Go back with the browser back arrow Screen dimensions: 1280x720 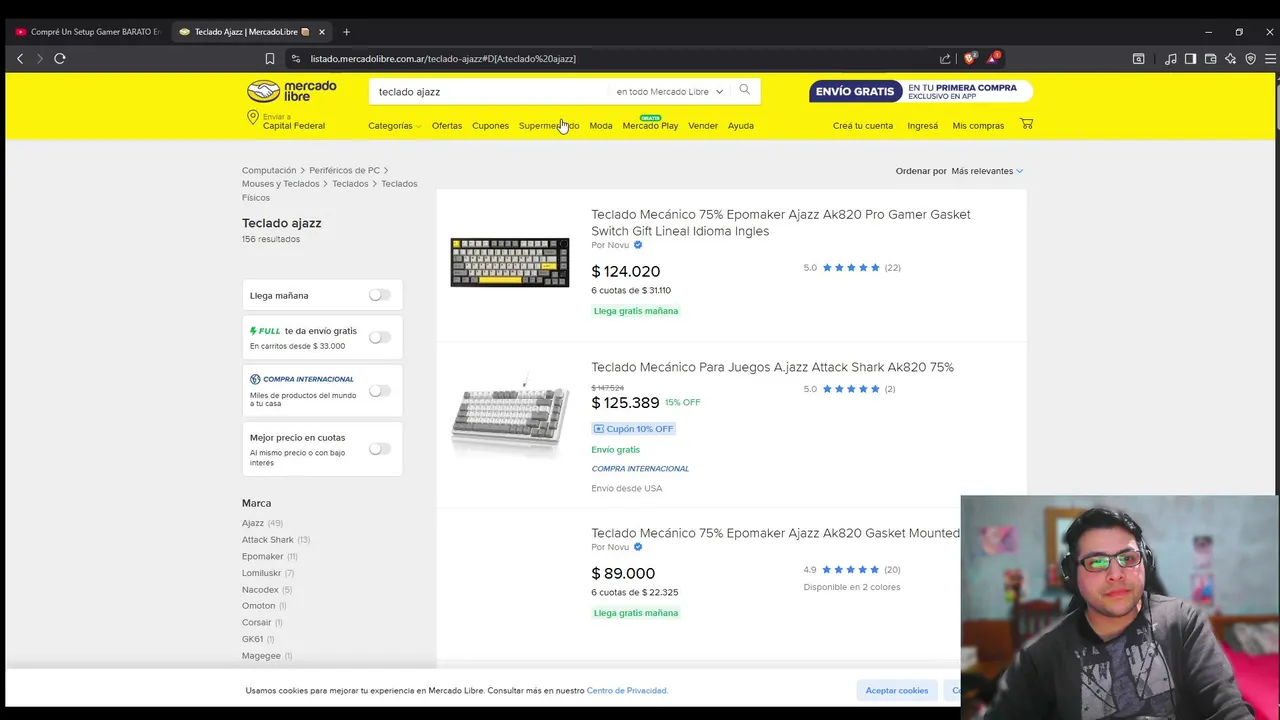(x=20, y=58)
